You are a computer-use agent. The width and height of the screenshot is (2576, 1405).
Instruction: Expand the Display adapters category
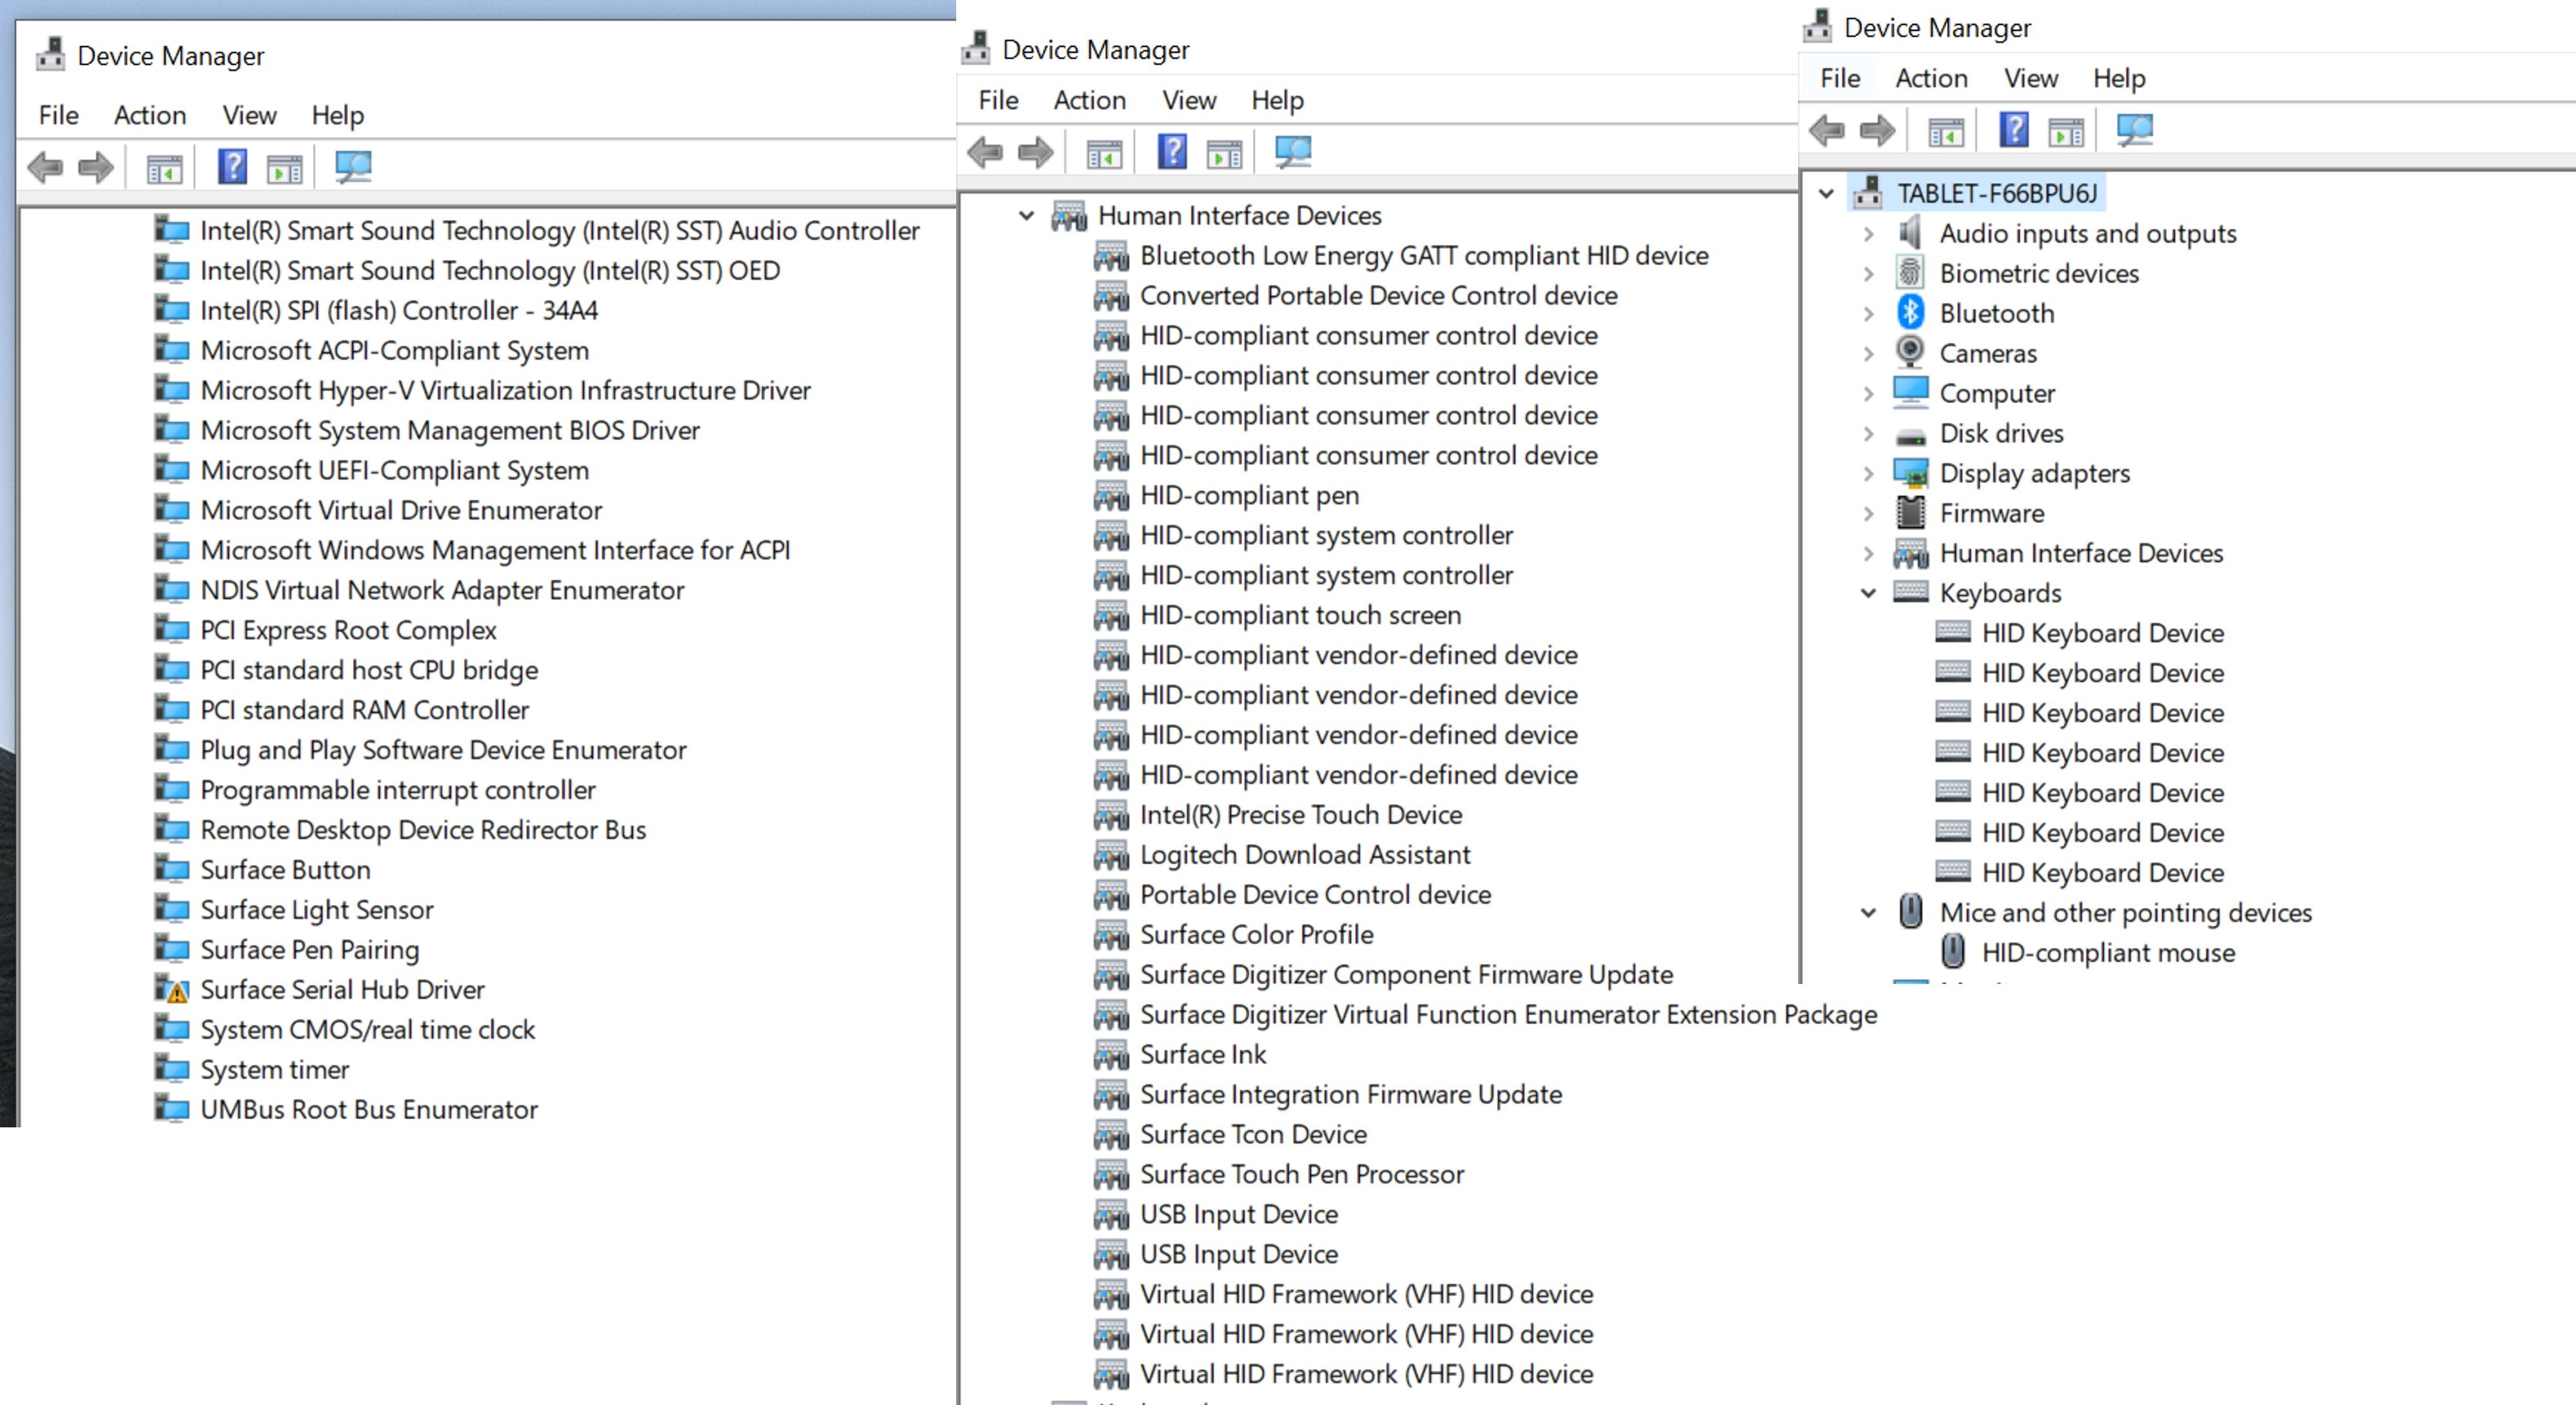click(x=1868, y=473)
